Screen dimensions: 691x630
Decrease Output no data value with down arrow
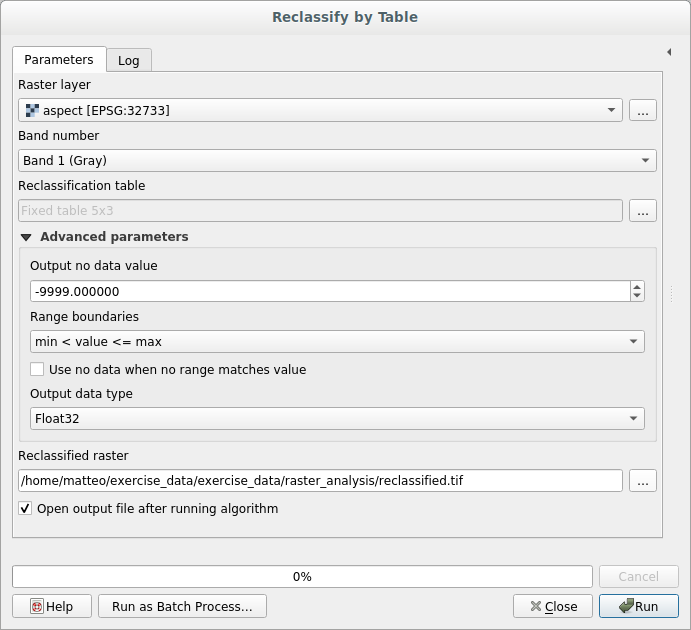pyautogui.click(x=637, y=296)
